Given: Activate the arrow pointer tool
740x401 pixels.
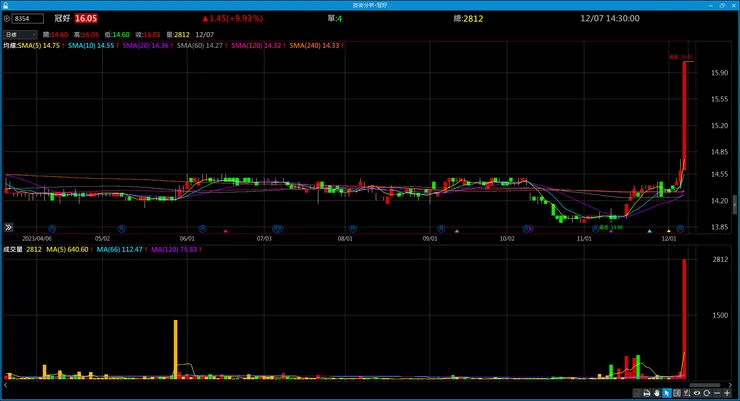Looking at the screenshot, I should [666, 393].
